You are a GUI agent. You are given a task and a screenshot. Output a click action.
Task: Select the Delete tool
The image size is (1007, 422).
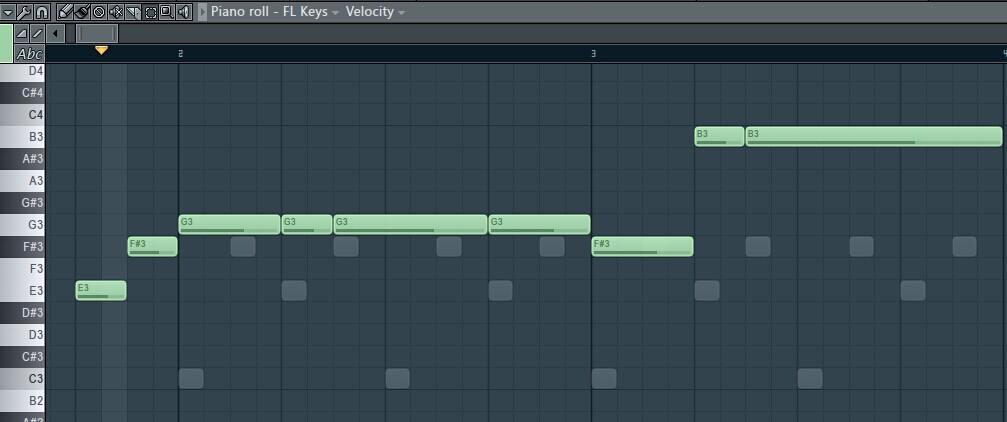tap(99, 12)
